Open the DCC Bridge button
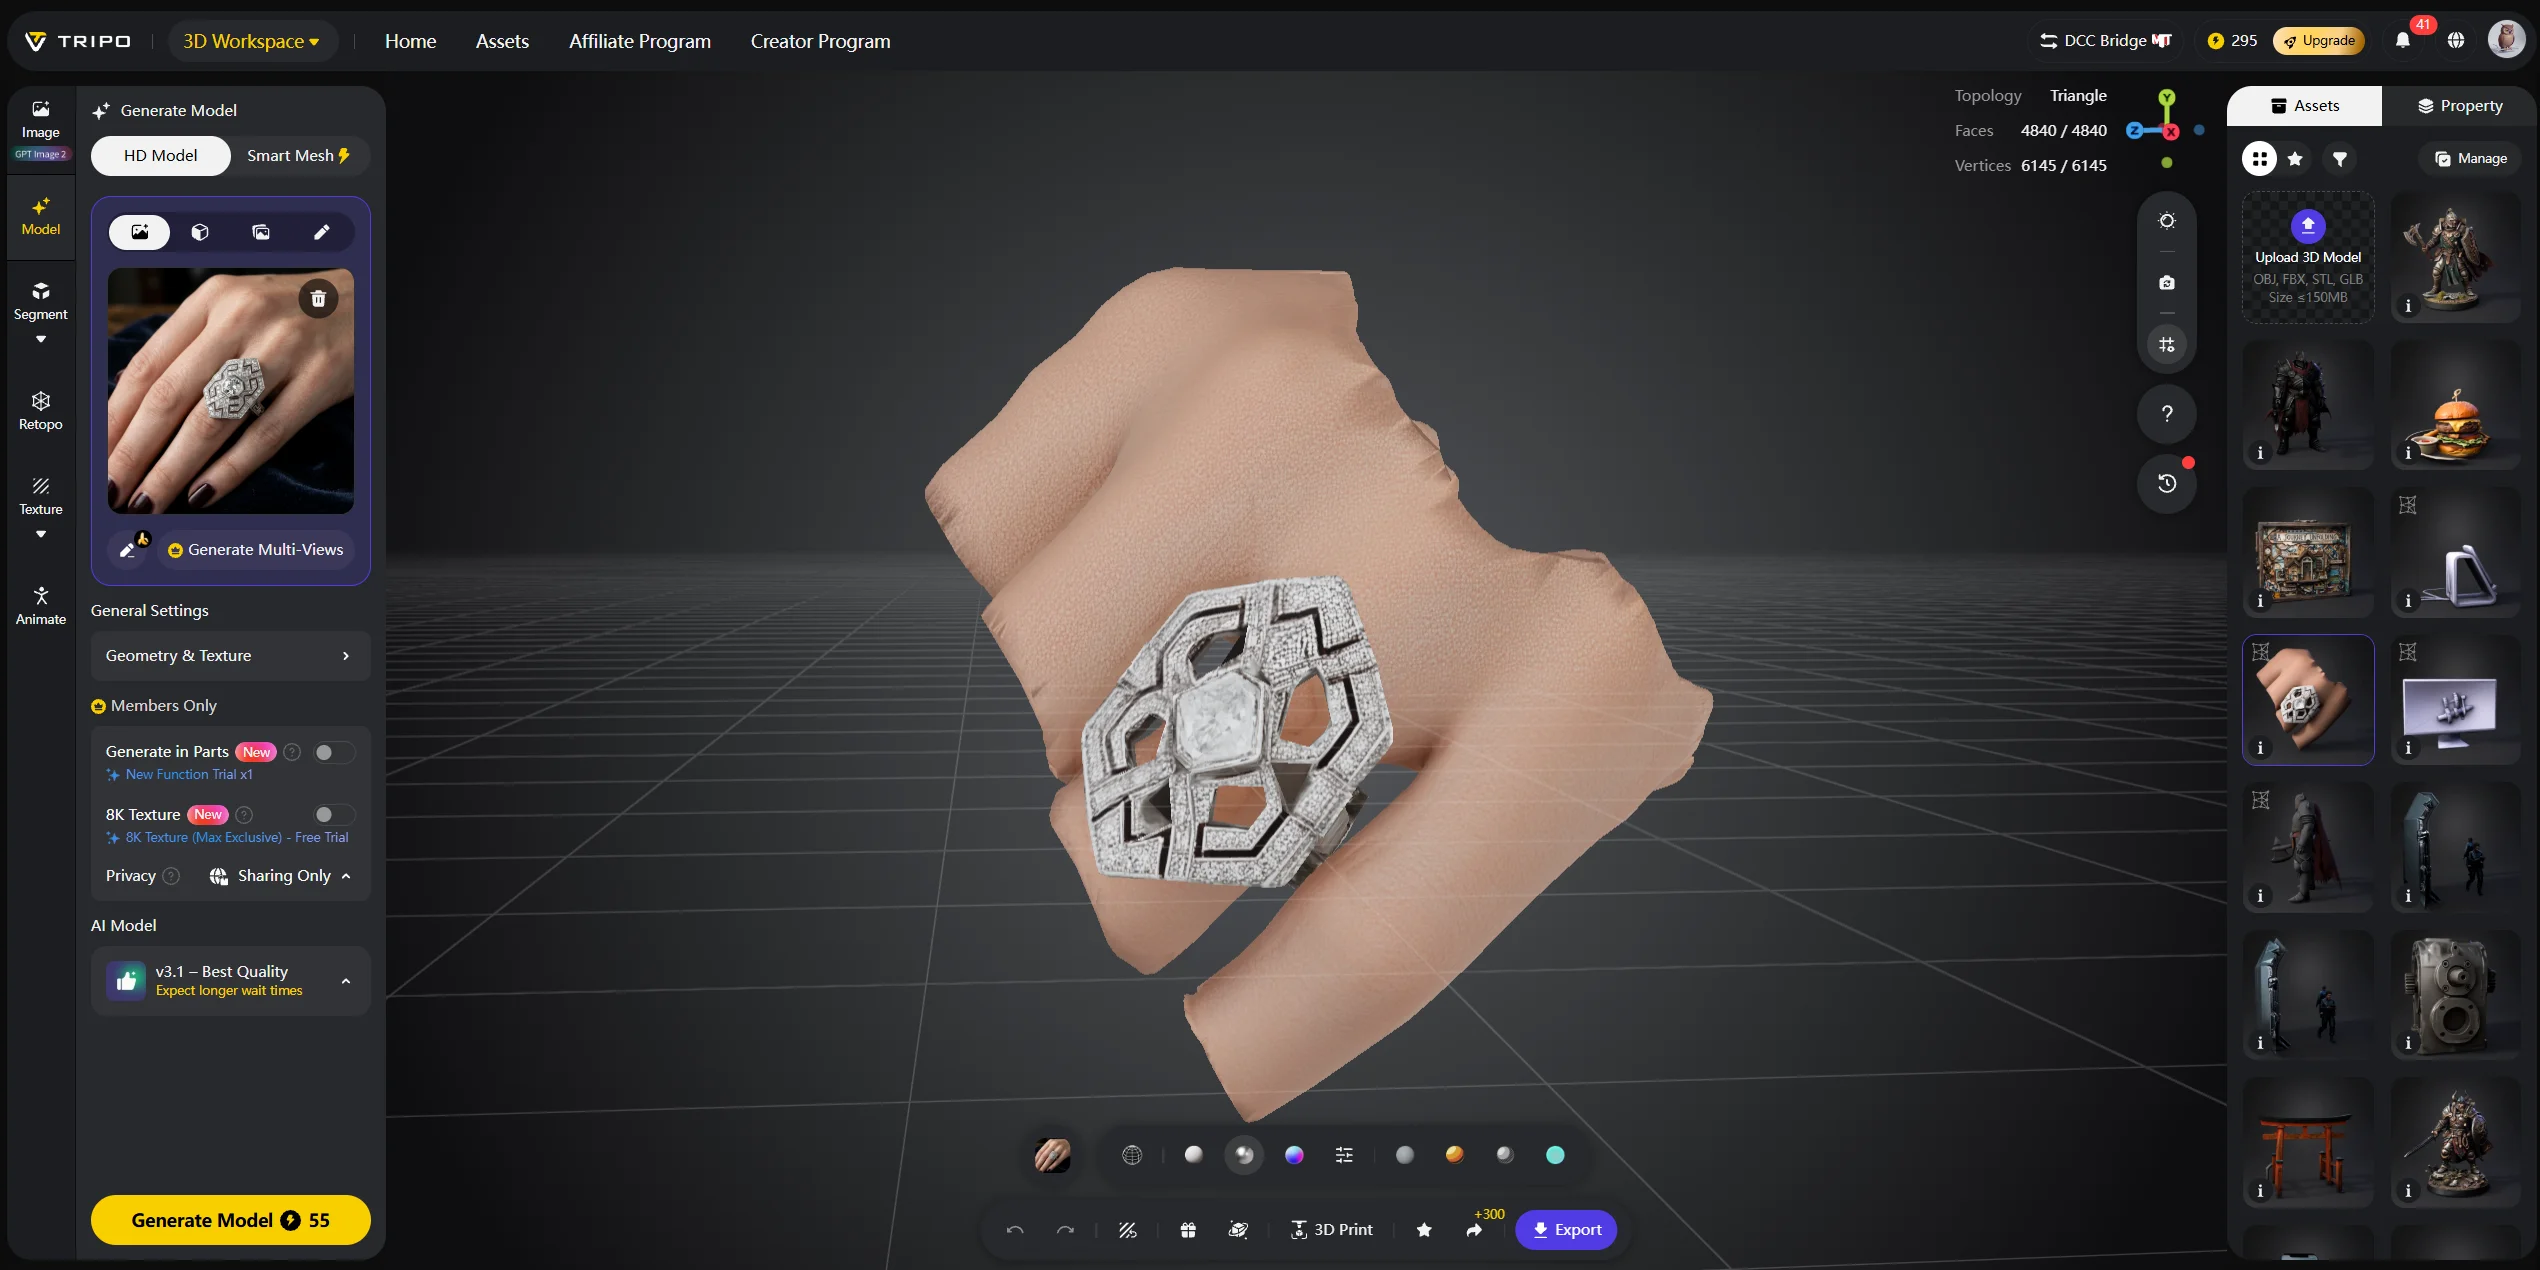The width and height of the screenshot is (2540, 1270). [x=2107, y=40]
